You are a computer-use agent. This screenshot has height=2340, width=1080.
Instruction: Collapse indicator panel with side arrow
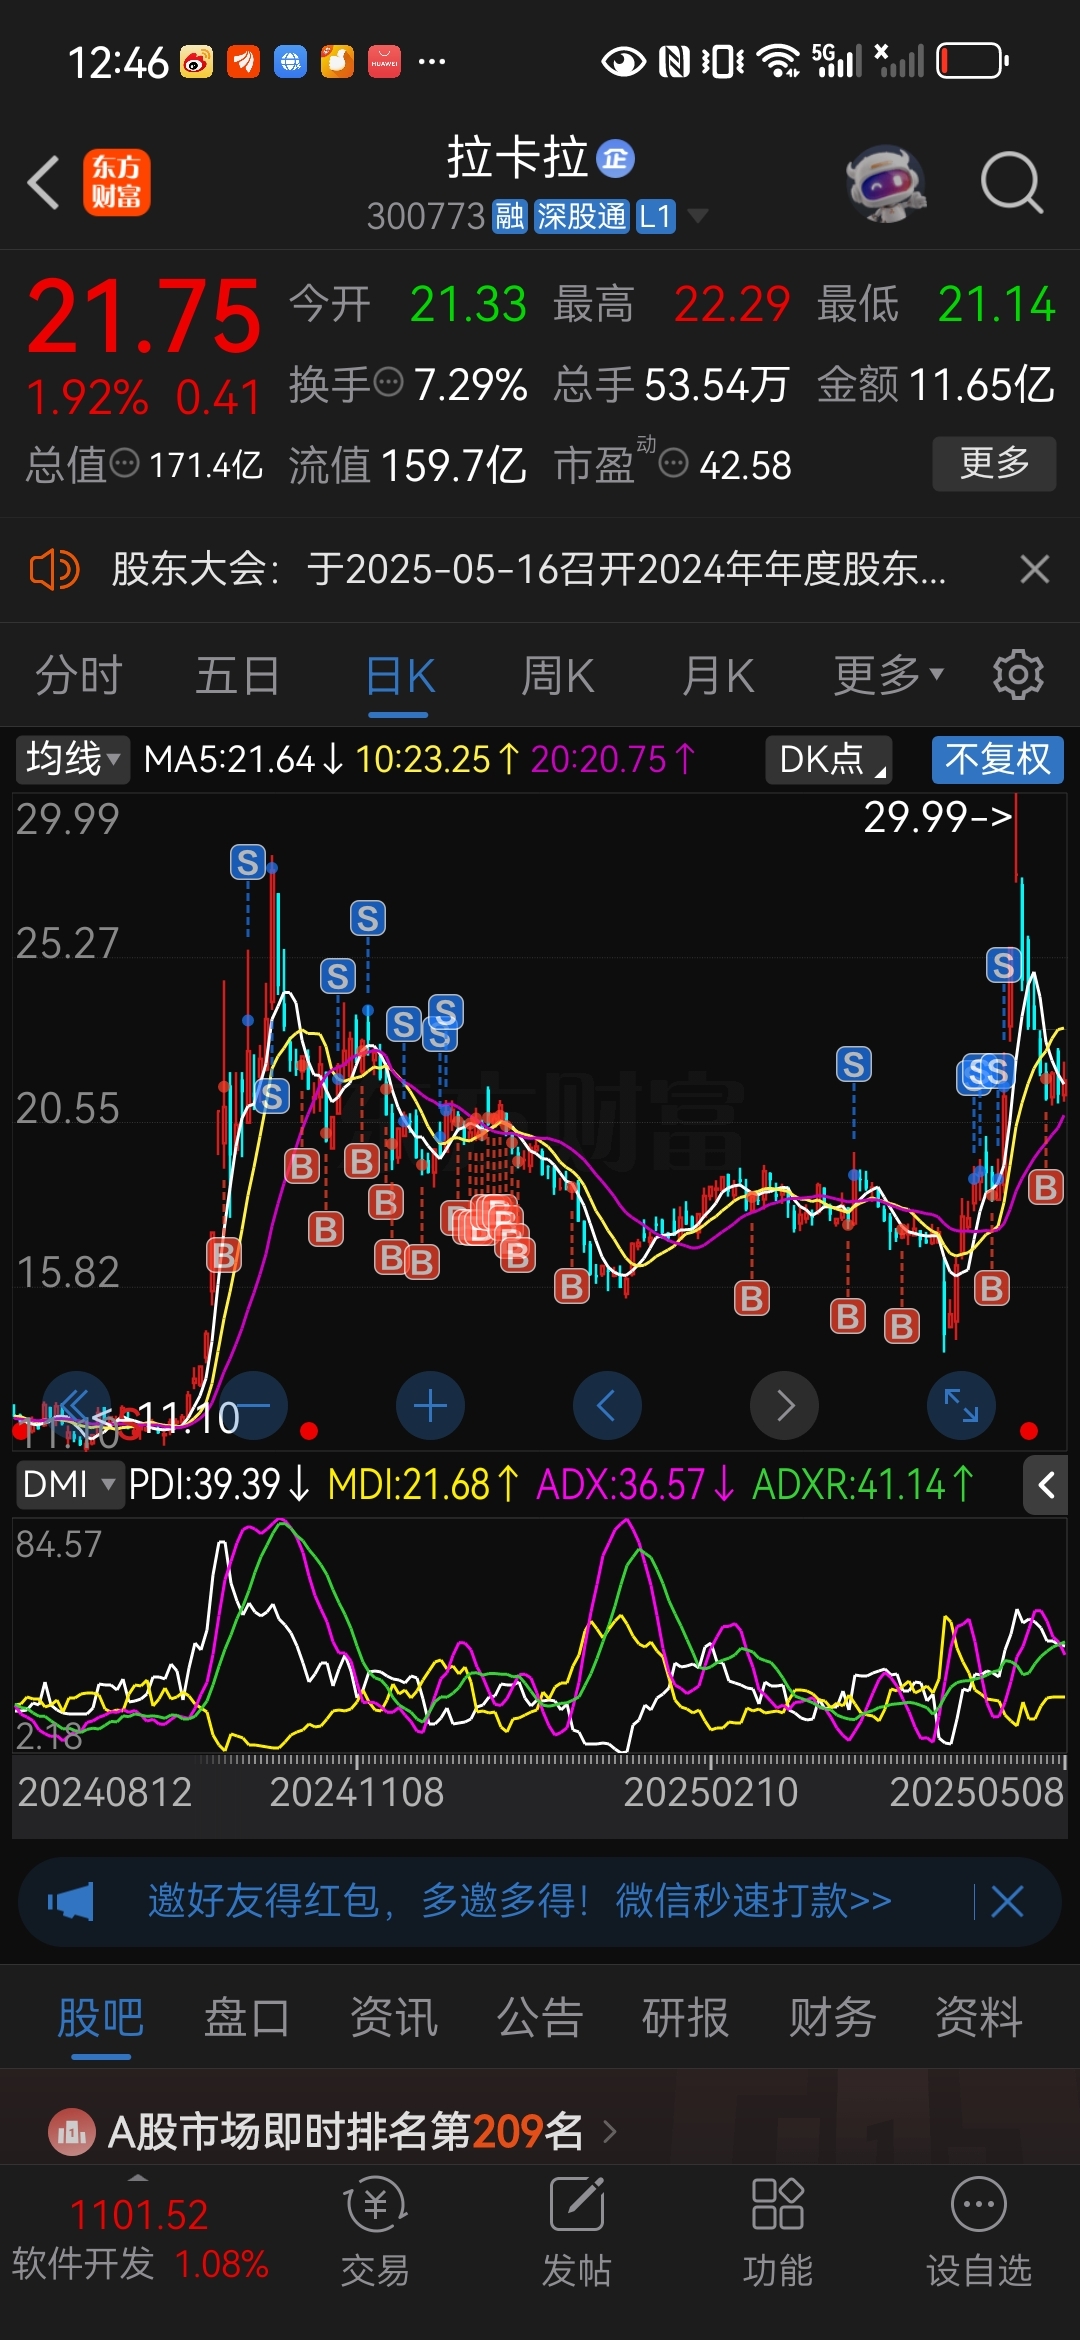pyautogui.click(x=1045, y=1485)
